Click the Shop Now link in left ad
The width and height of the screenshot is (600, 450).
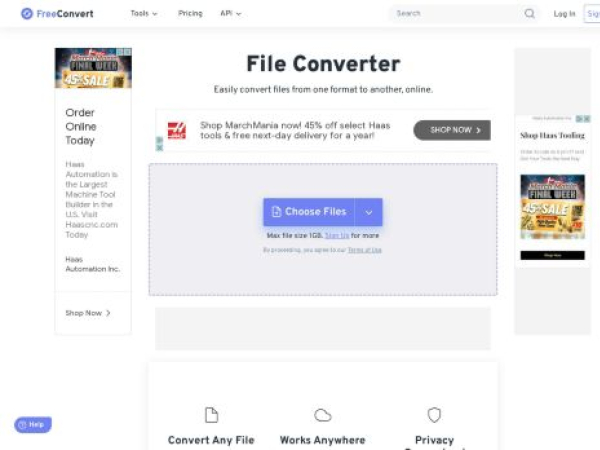pos(88,313)
